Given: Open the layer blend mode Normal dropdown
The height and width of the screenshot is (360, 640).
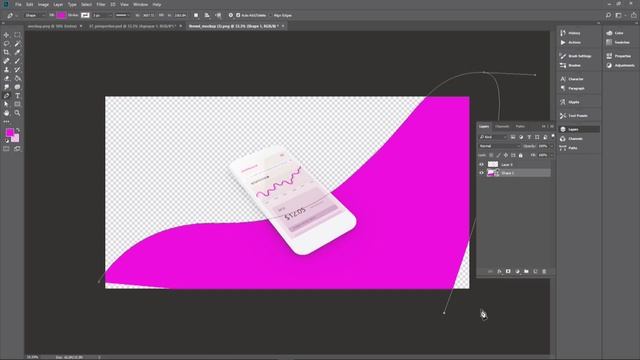Looking at the screenshot, I should (499, 146).
